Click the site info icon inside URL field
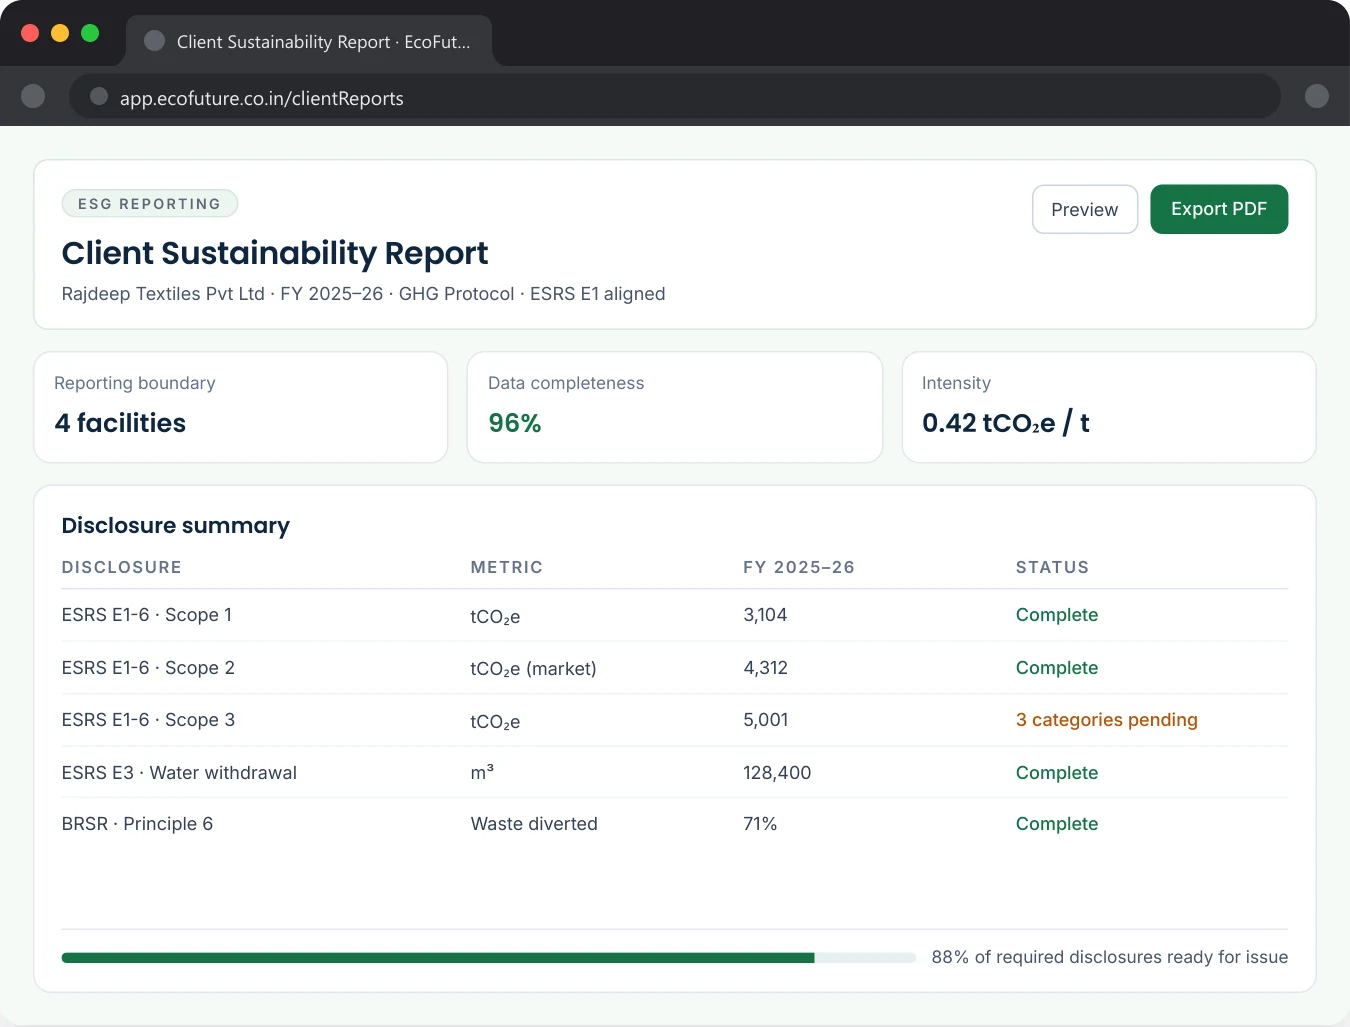This screenshot has height=1027, width=1350. coord(98,96)
